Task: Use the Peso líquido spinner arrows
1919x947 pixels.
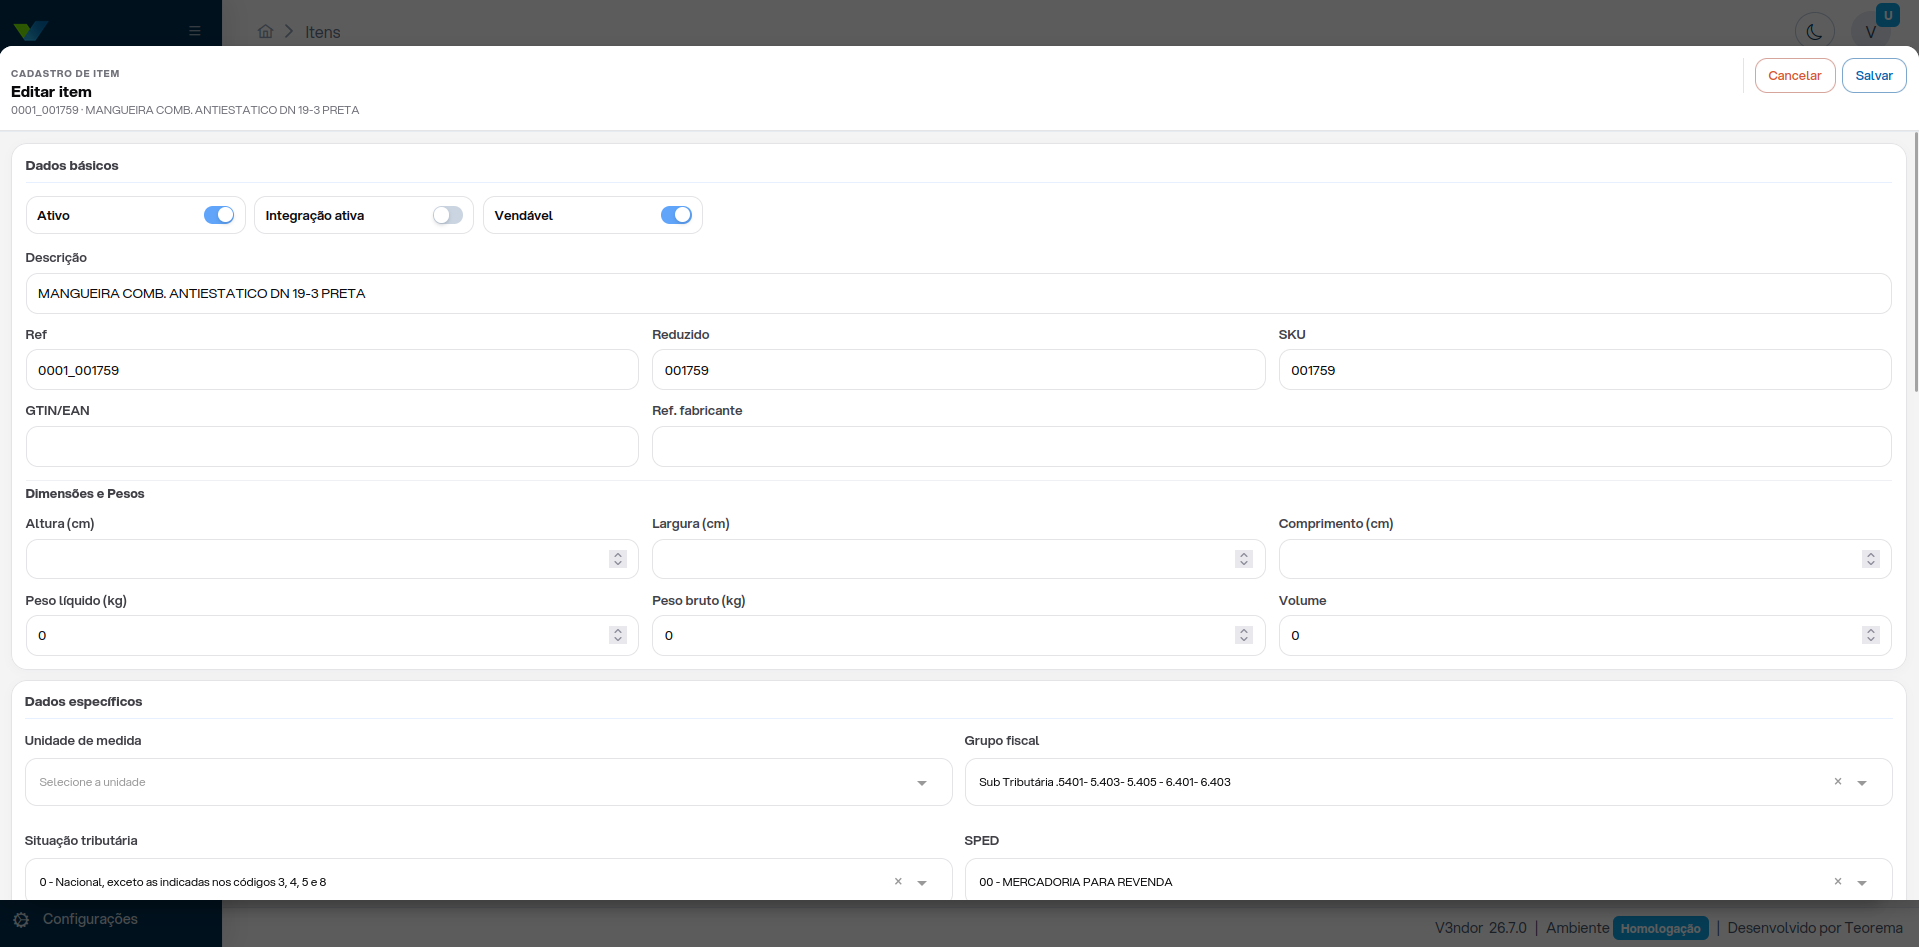Action: pos(618,635)
